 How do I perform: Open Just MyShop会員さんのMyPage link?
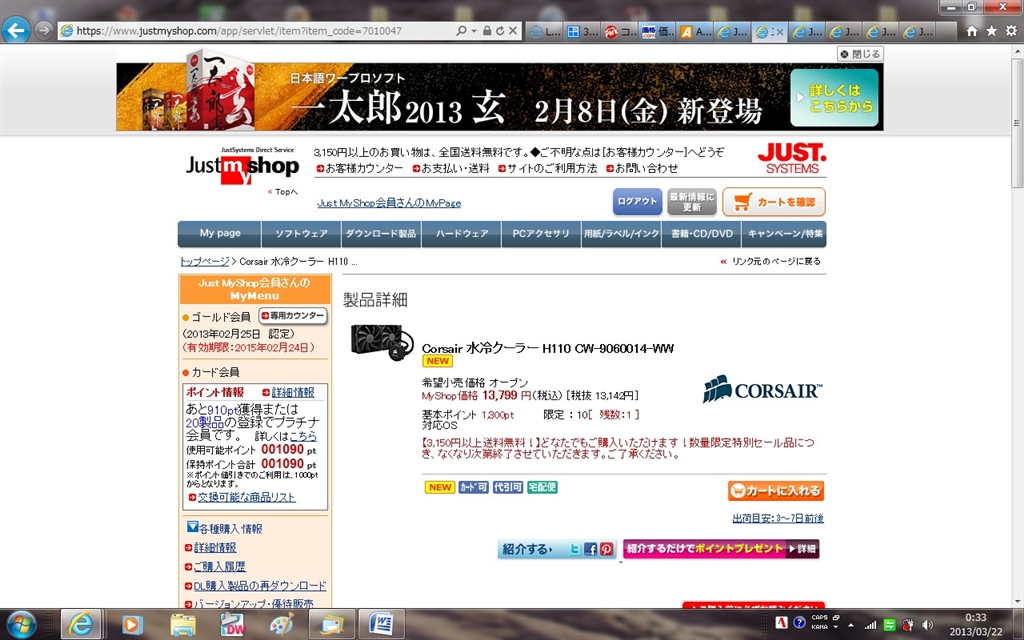[x=389, y=203]
